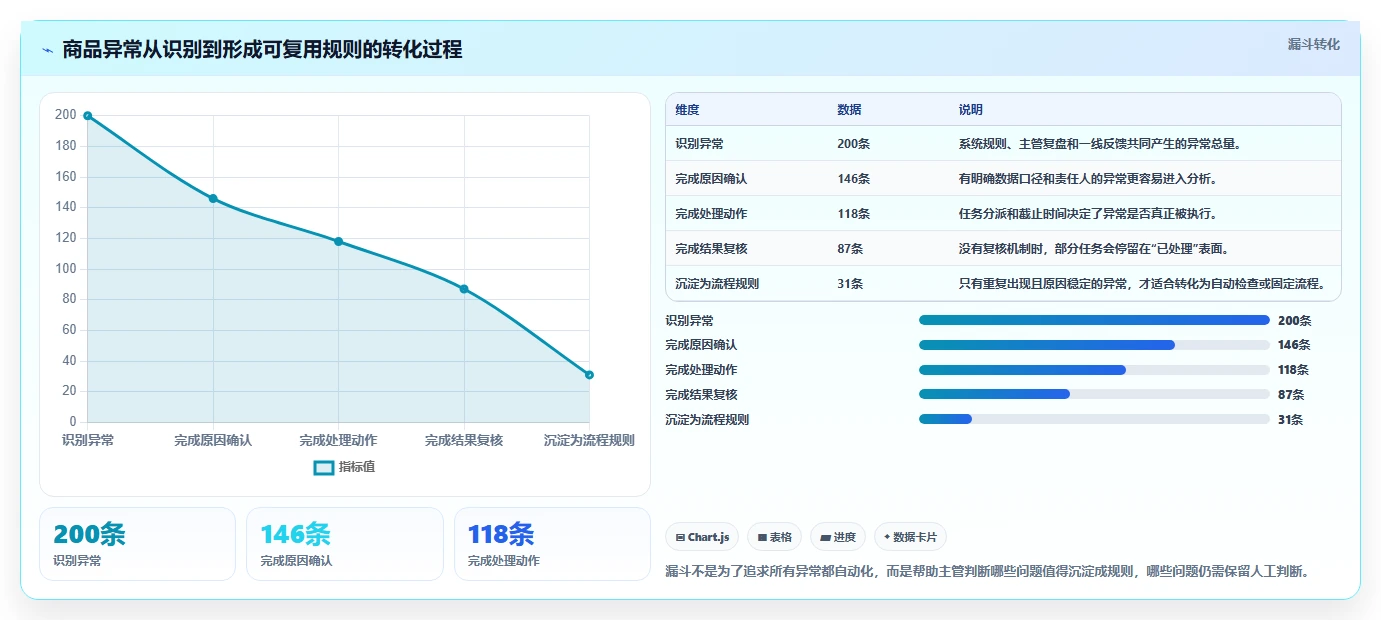This screenshot has height=620, width=1381.
Task: Click the footer note starting 漏斗不是为了追求
Action: click(987, 572)
